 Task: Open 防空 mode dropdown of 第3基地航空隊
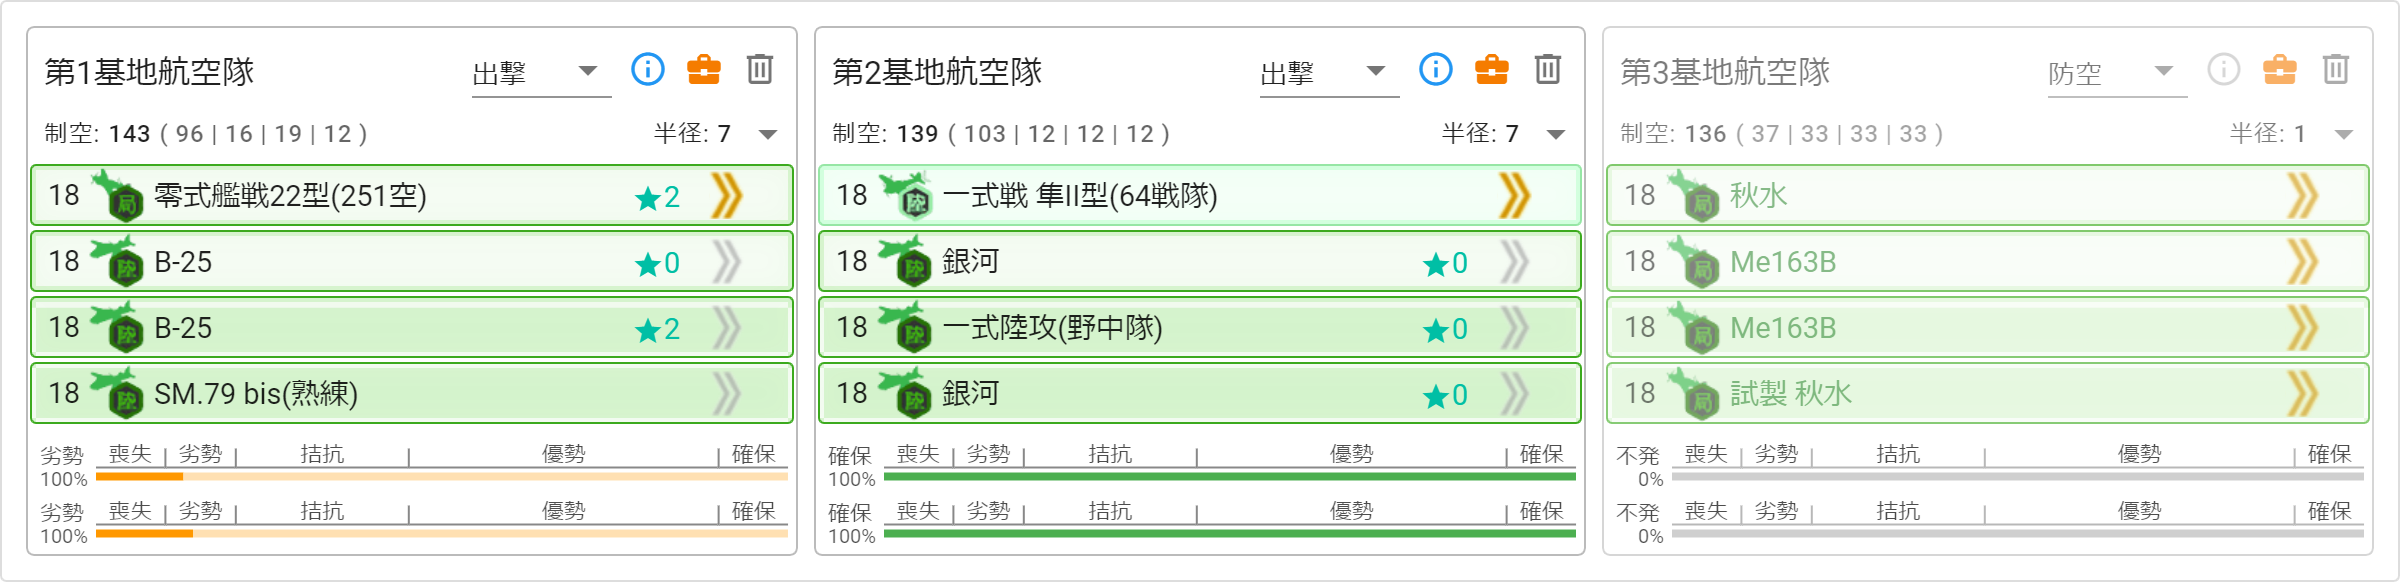[x=2117, y=73]
